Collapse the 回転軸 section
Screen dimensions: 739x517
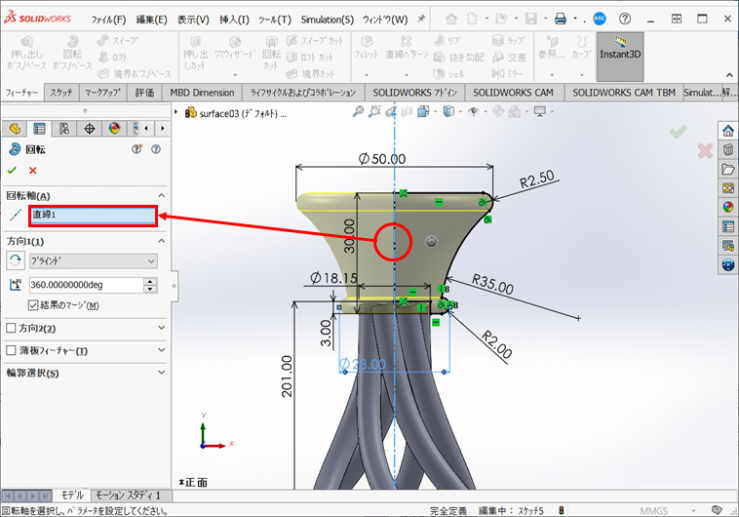coord(162,196)
